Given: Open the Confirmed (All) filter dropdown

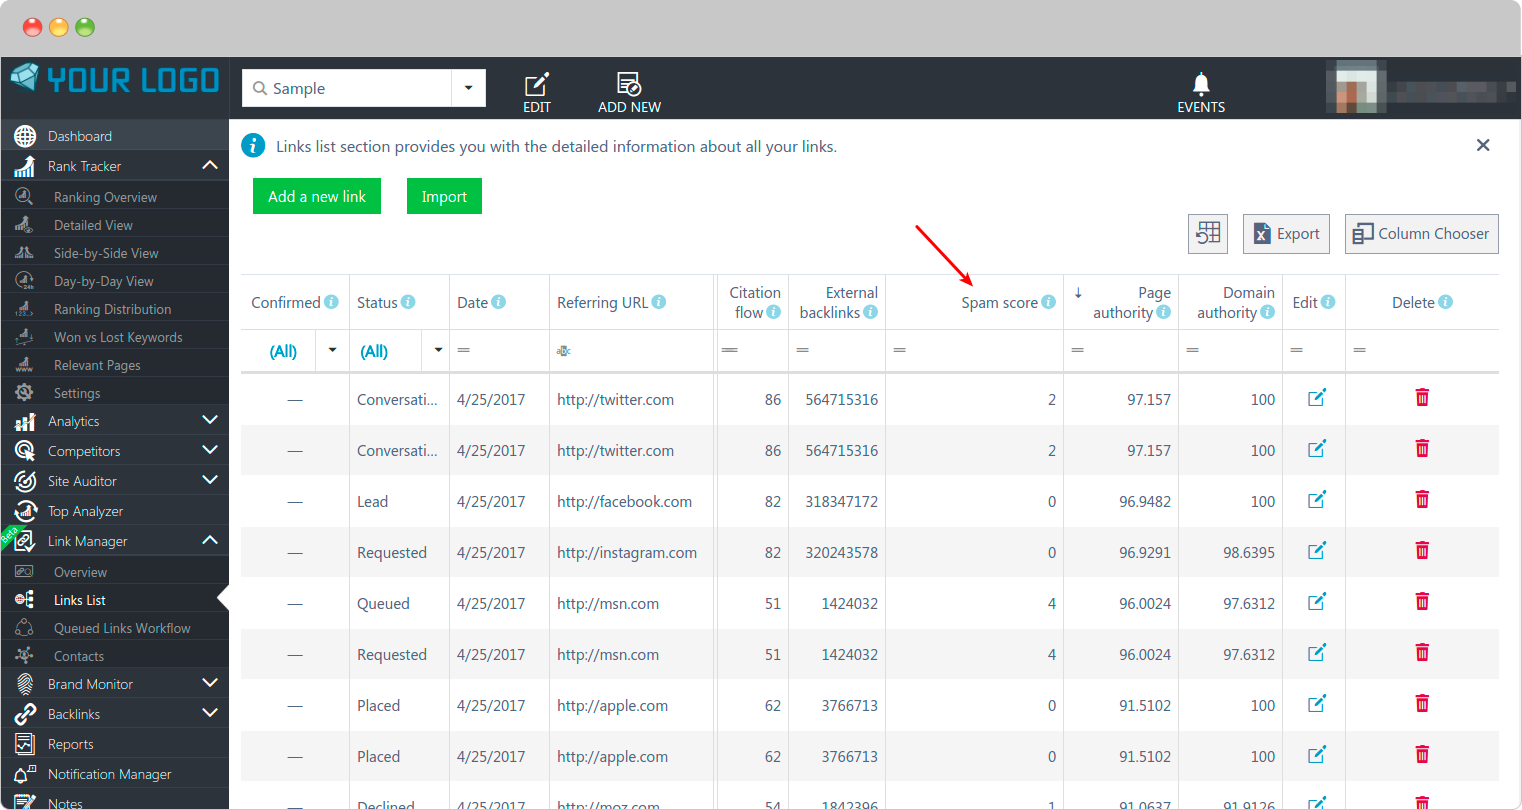Looking at the screenshot, I should (332, 351).
